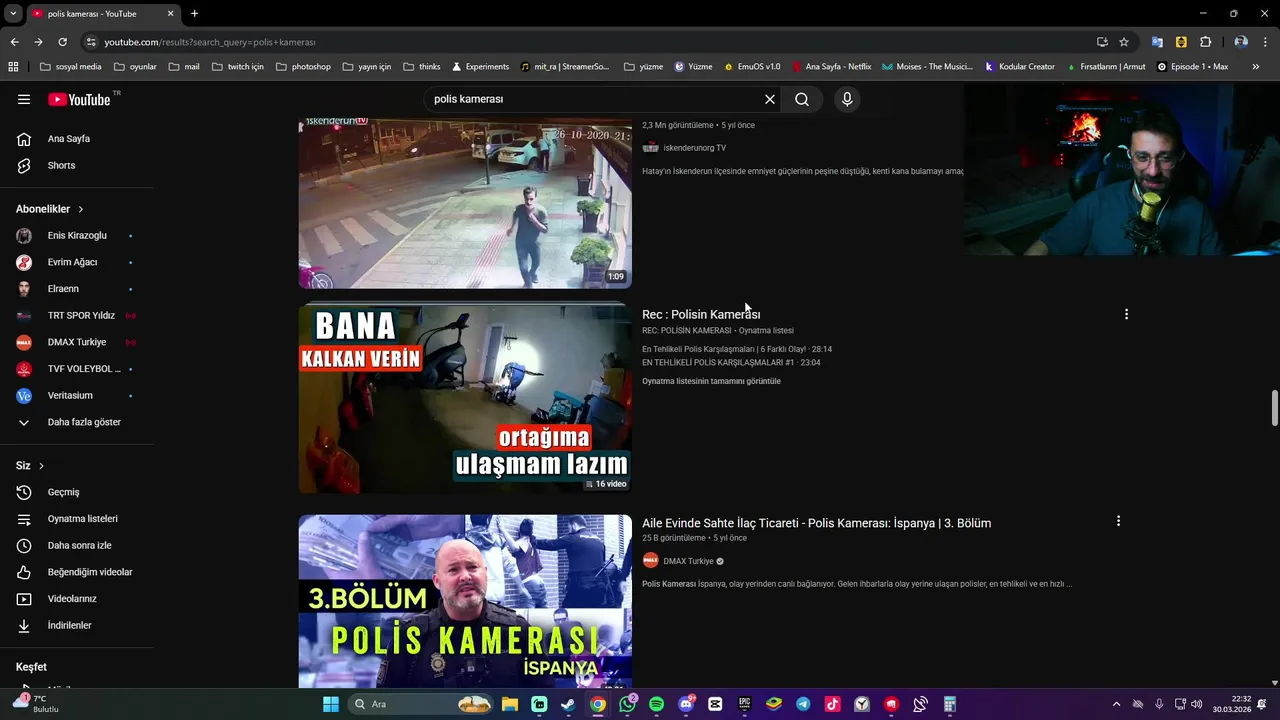This screenshot has height=720, width=1280.
Task: Click the browser address bar URL
Action: 210,42
